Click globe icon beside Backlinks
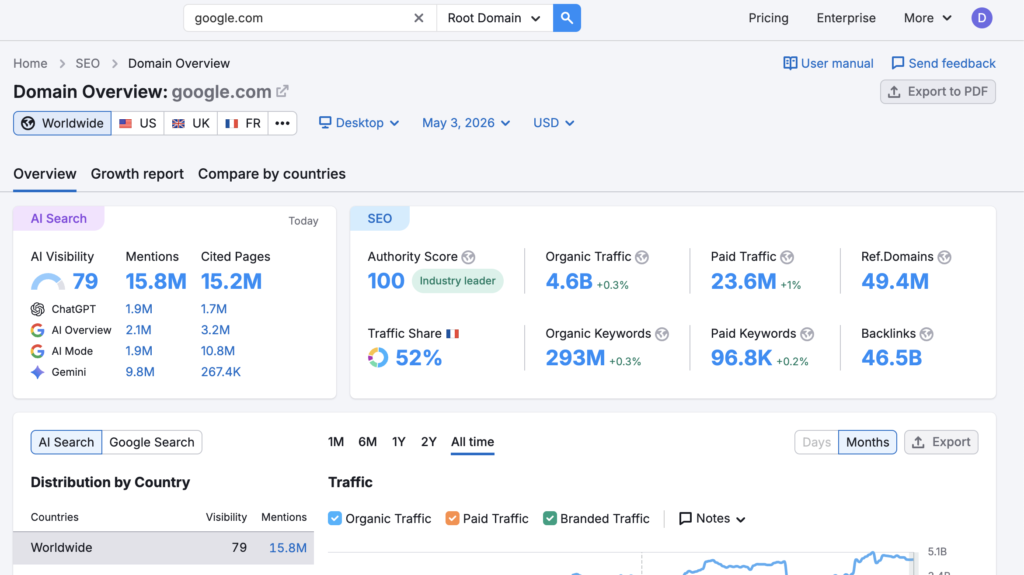Image resolution: width=1024 pixels, height=575 pixels. [x=927, y=334]
